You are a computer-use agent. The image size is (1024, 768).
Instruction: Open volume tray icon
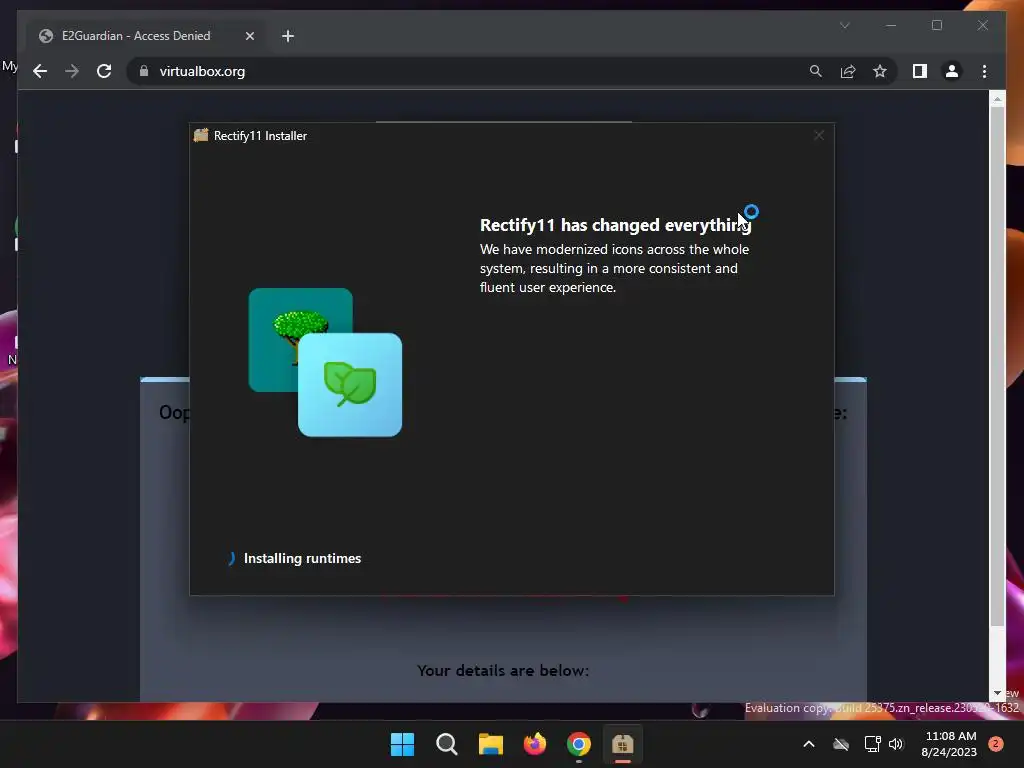896,744
